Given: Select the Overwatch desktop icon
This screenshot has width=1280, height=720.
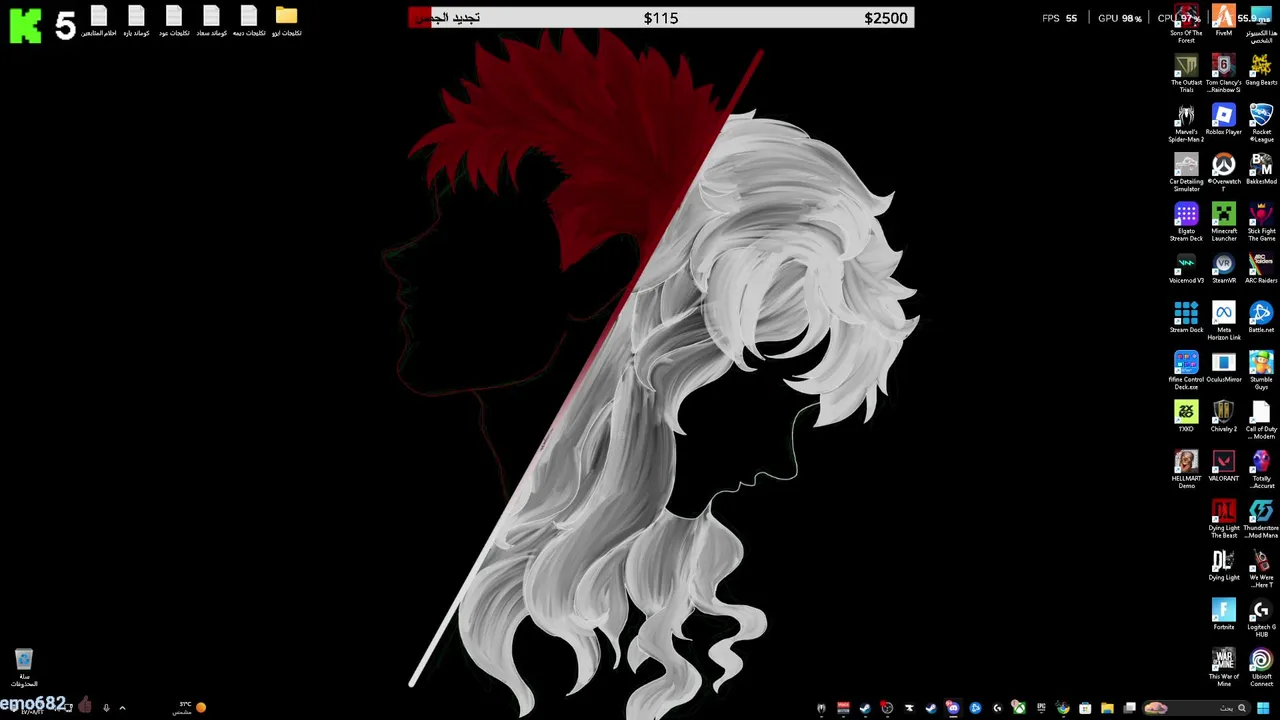Looking at the screenshot, I should [1223, 173].
